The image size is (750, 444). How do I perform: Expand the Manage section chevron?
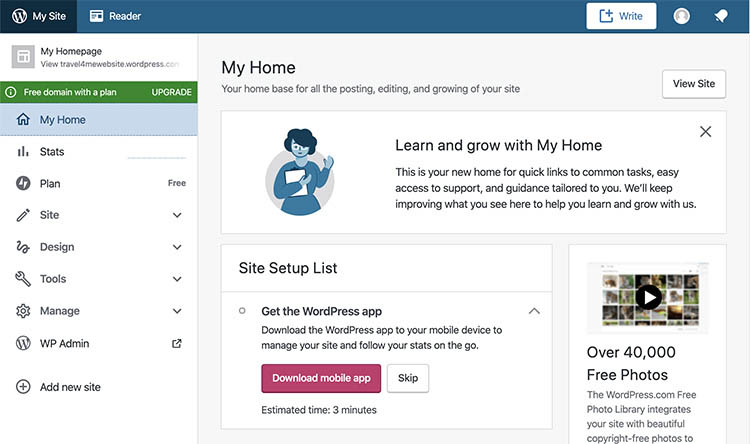tap(177, 311)
